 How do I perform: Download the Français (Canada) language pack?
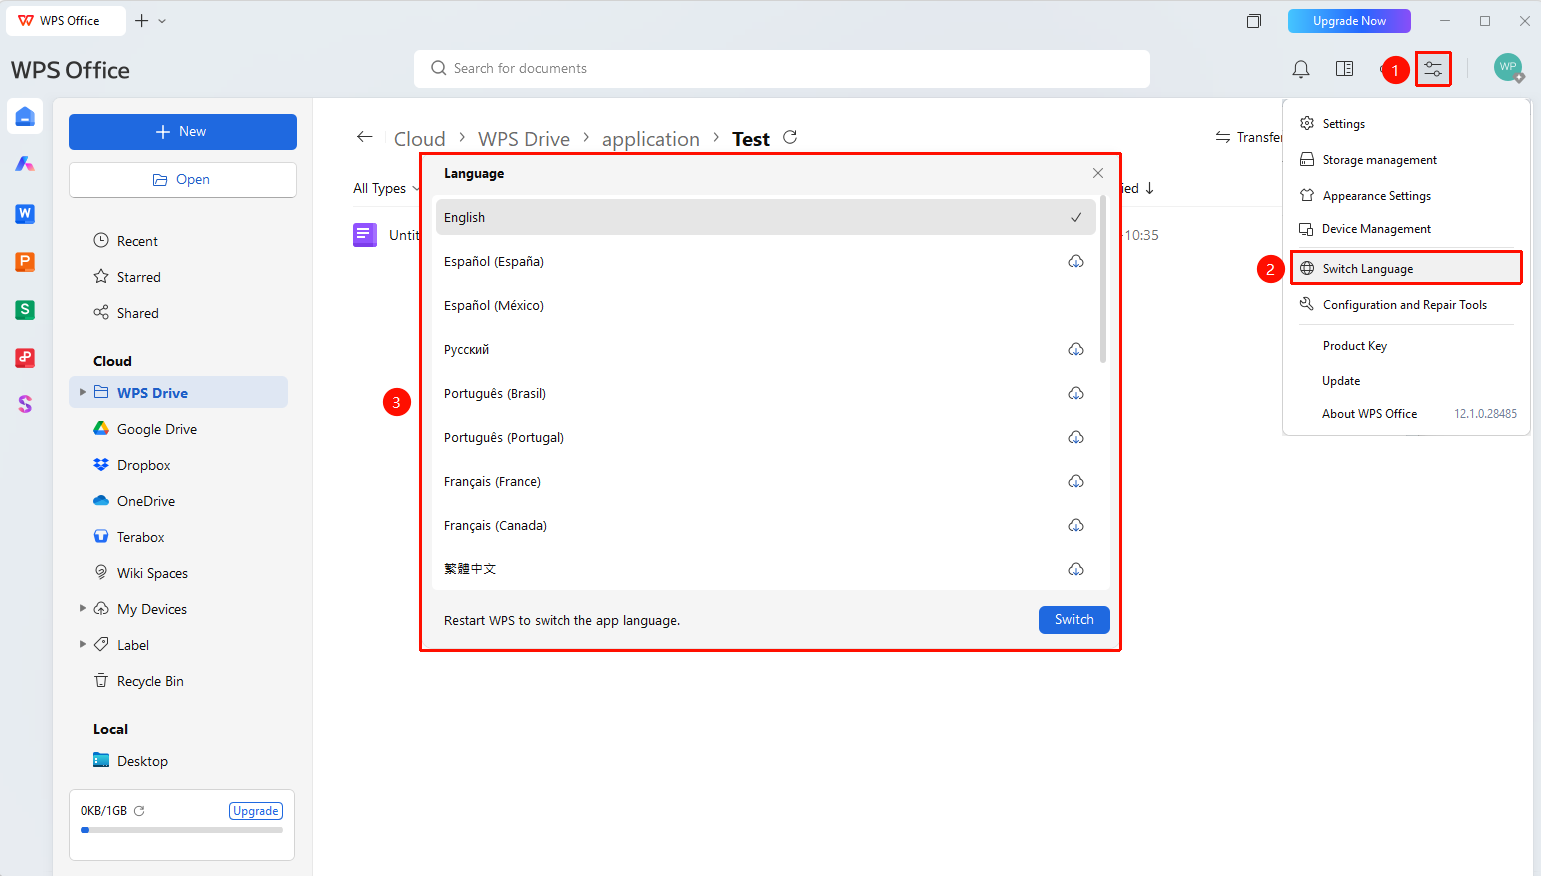click(1076, 526)
